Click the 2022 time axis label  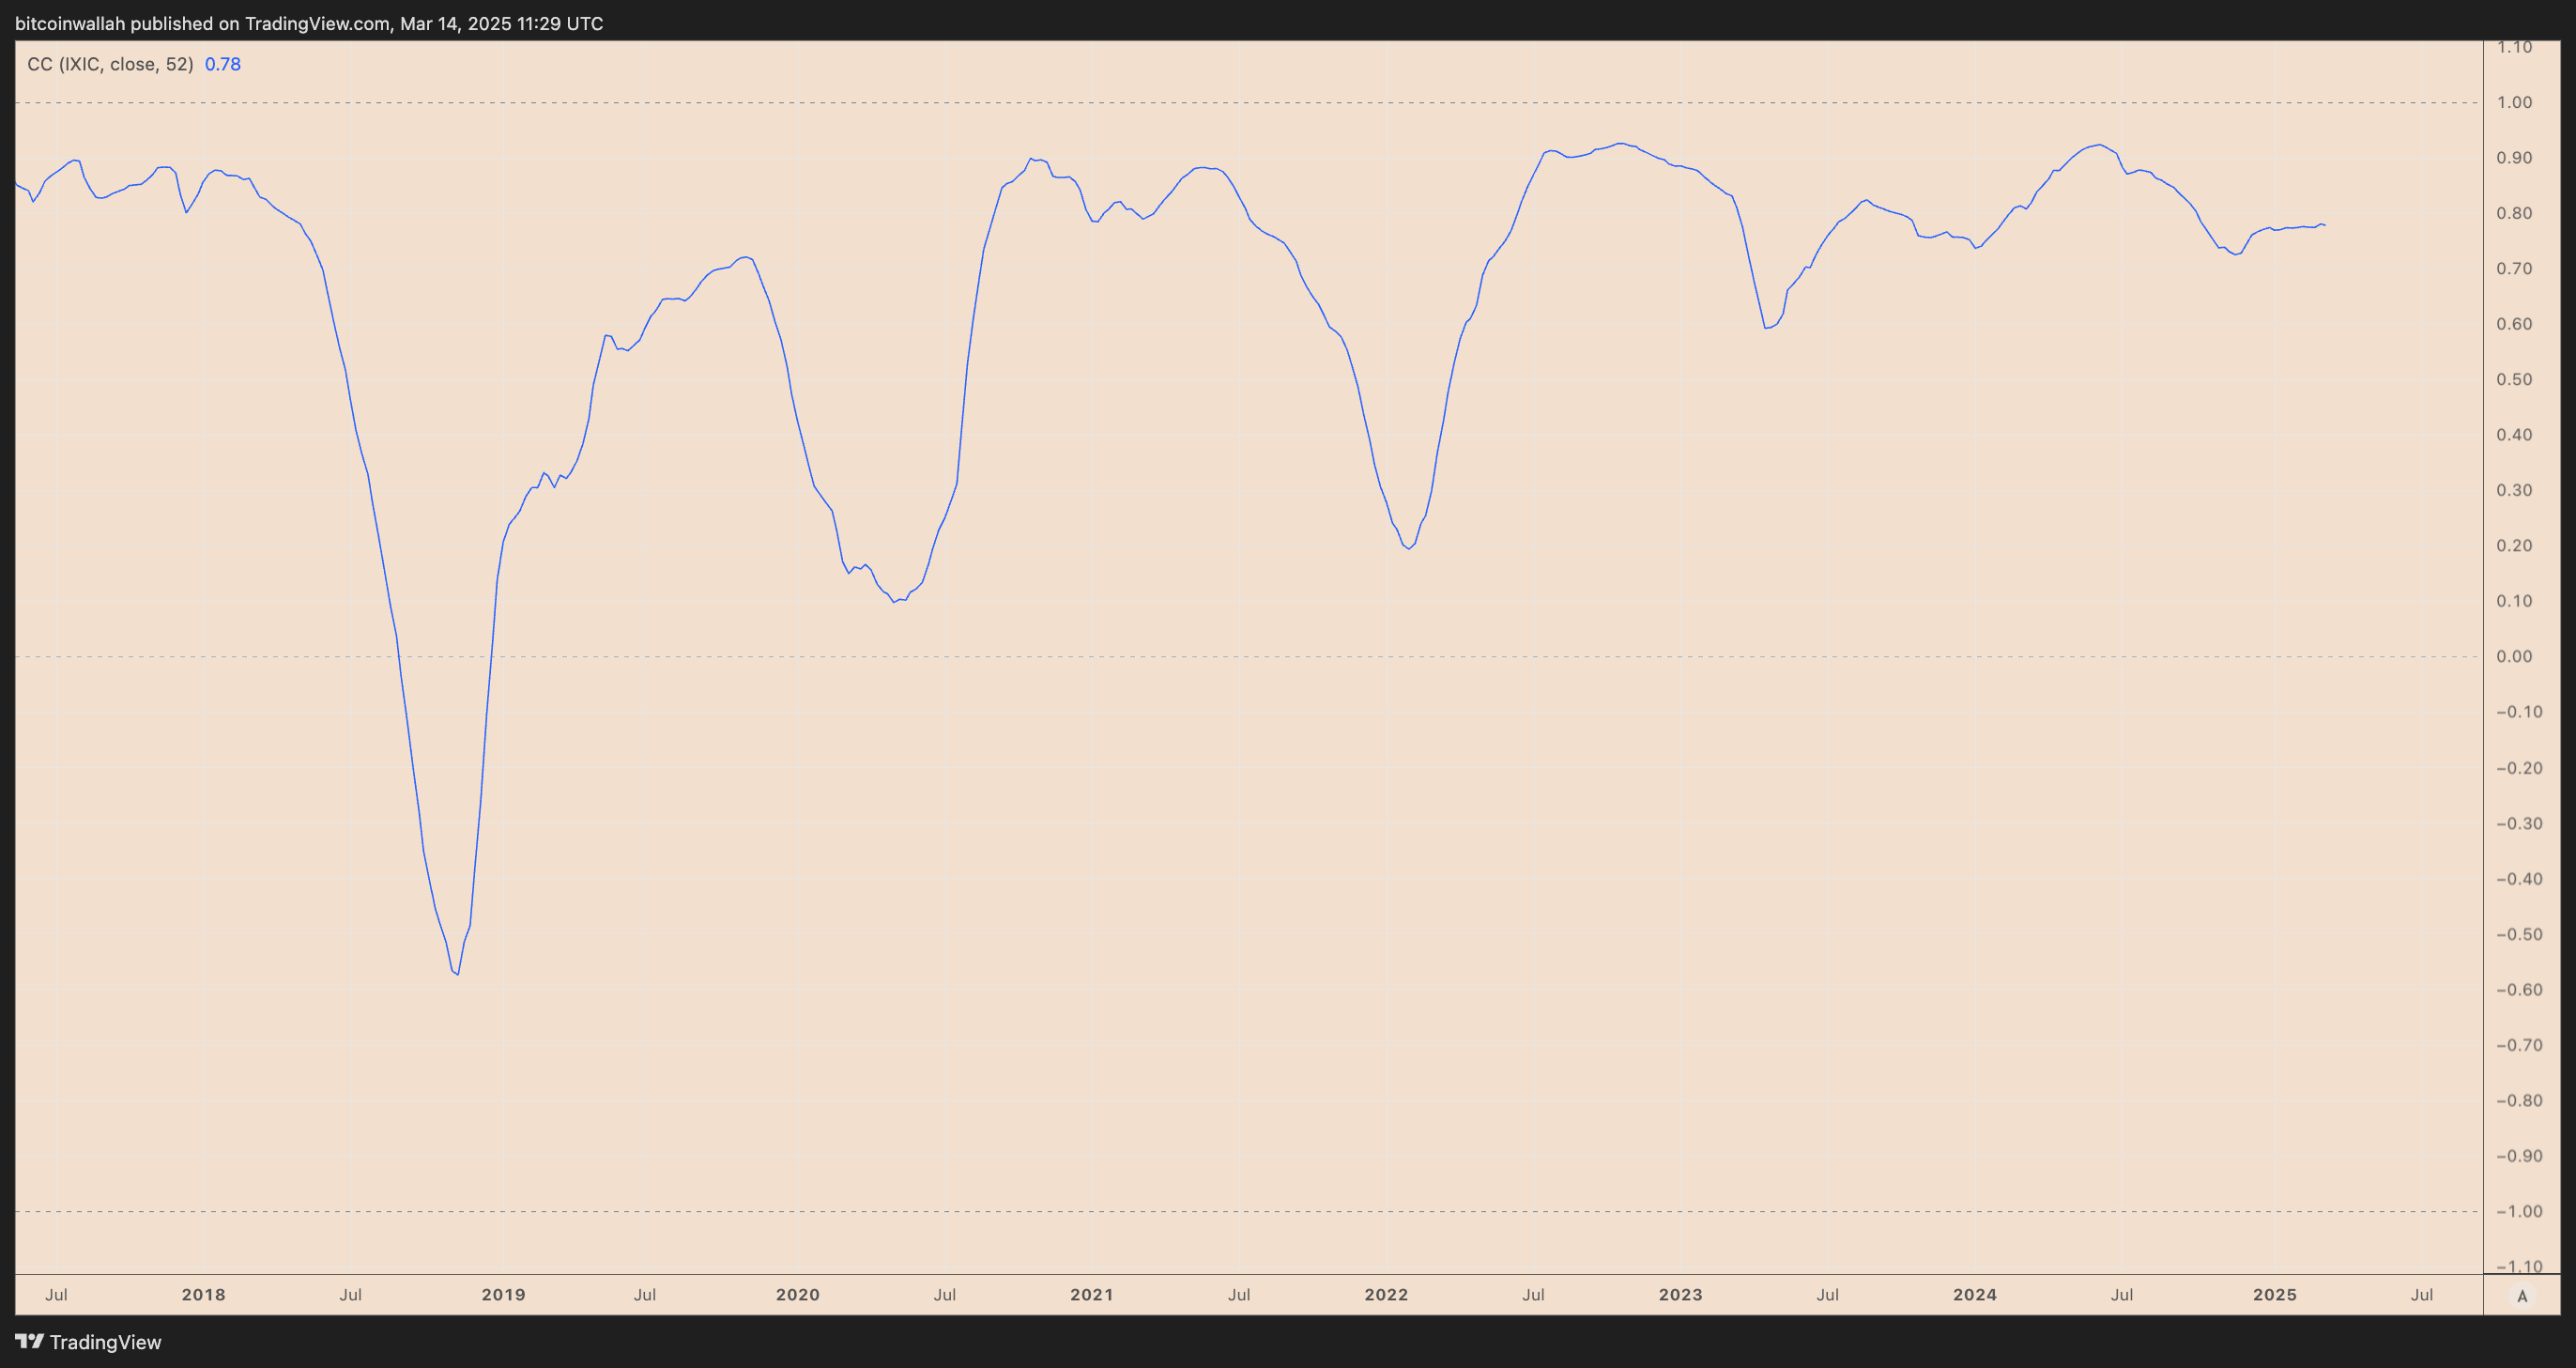1386,1294
